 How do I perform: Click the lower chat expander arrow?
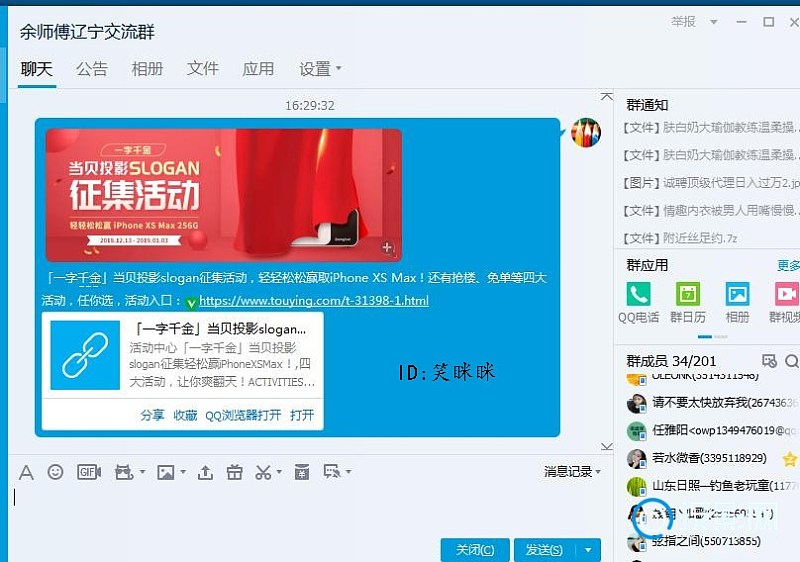click(x=607, y=447)
